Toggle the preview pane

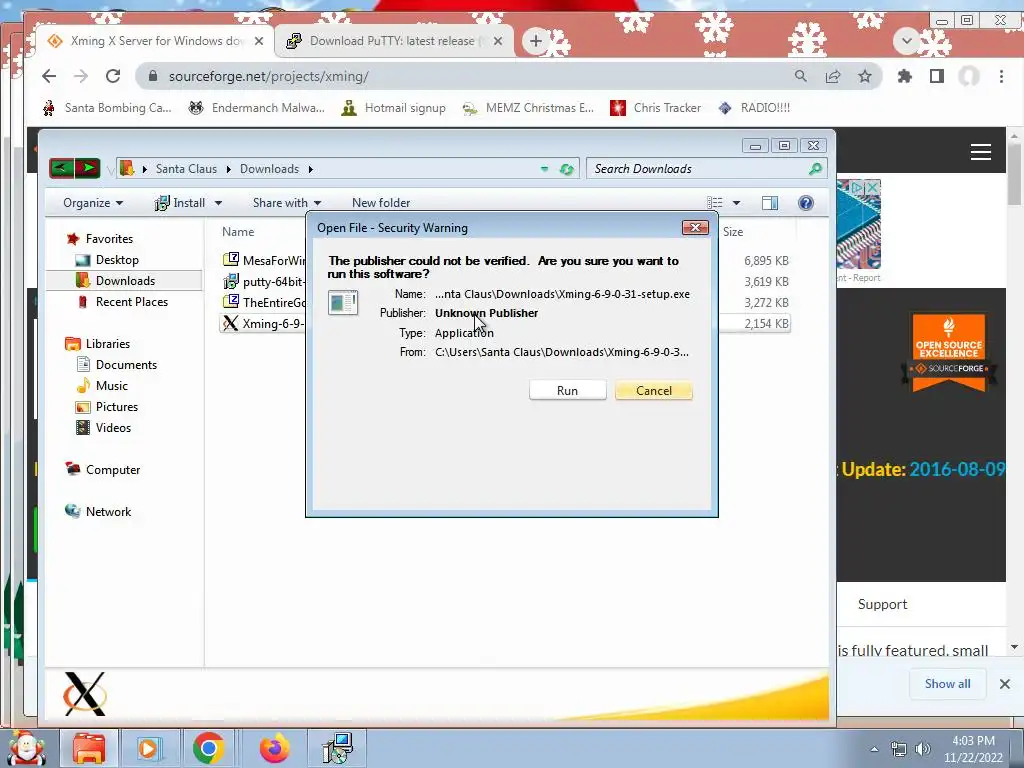770,203
